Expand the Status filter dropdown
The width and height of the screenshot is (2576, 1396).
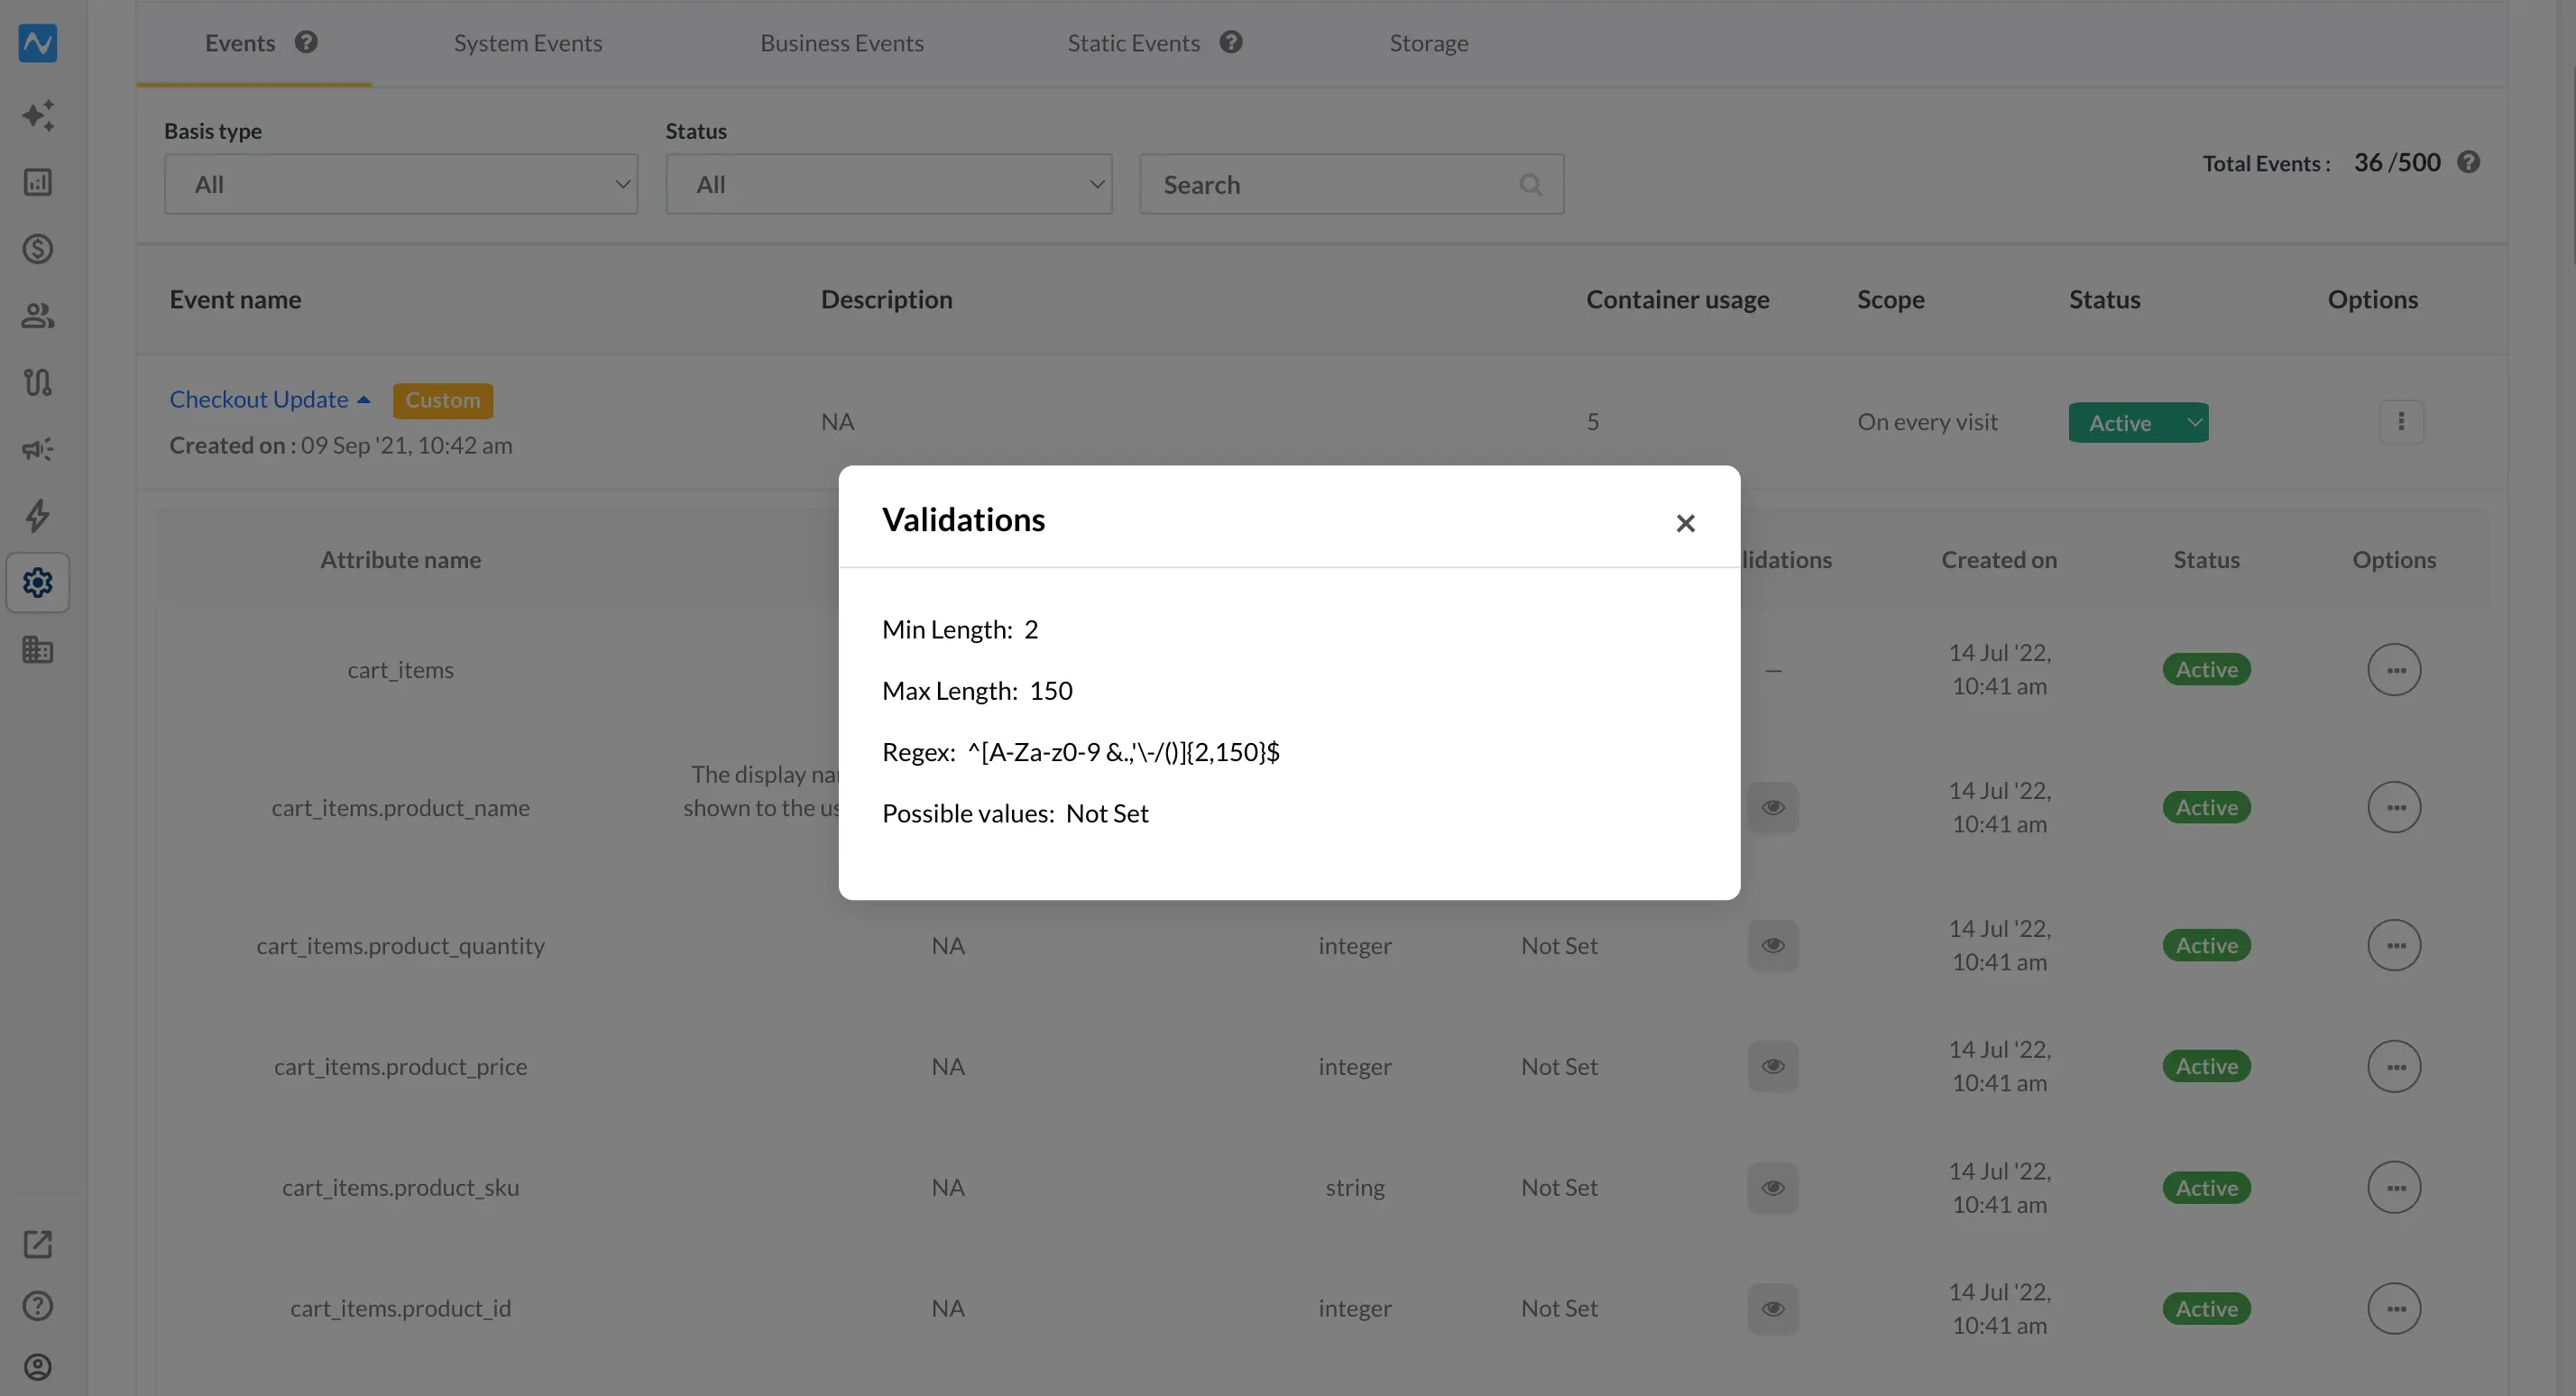pyautogui.click(x=889, y=184)
